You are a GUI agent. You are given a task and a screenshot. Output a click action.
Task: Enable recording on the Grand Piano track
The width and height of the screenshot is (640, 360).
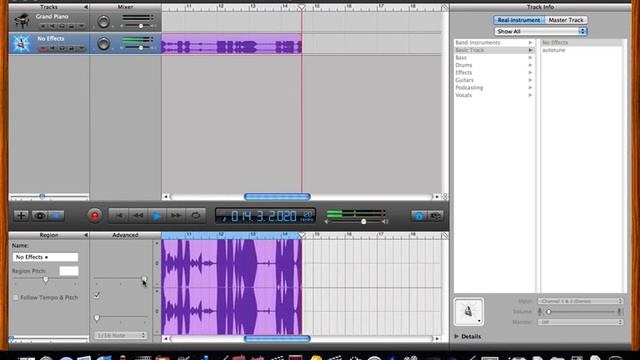[x=42, y=26]
